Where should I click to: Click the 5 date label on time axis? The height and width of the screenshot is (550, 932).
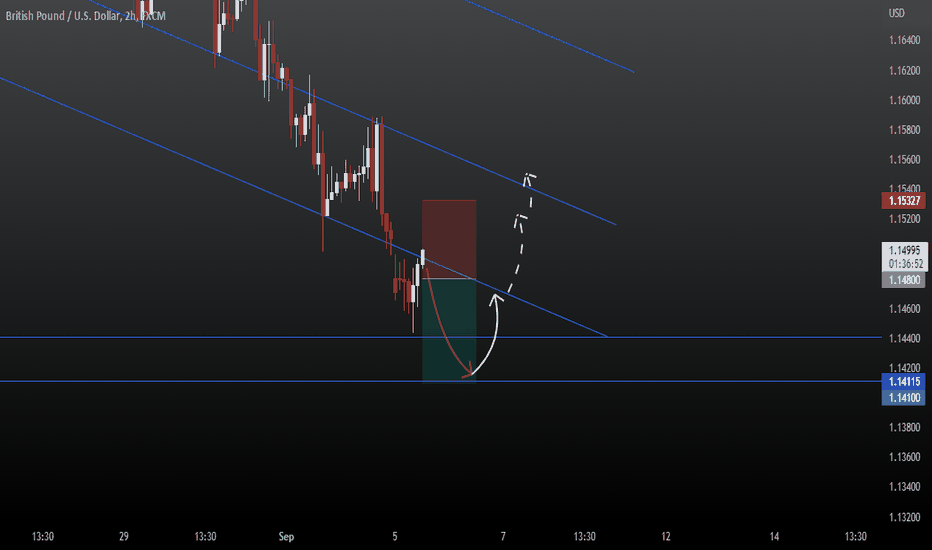pyautogui.click(x=395, y=536)
